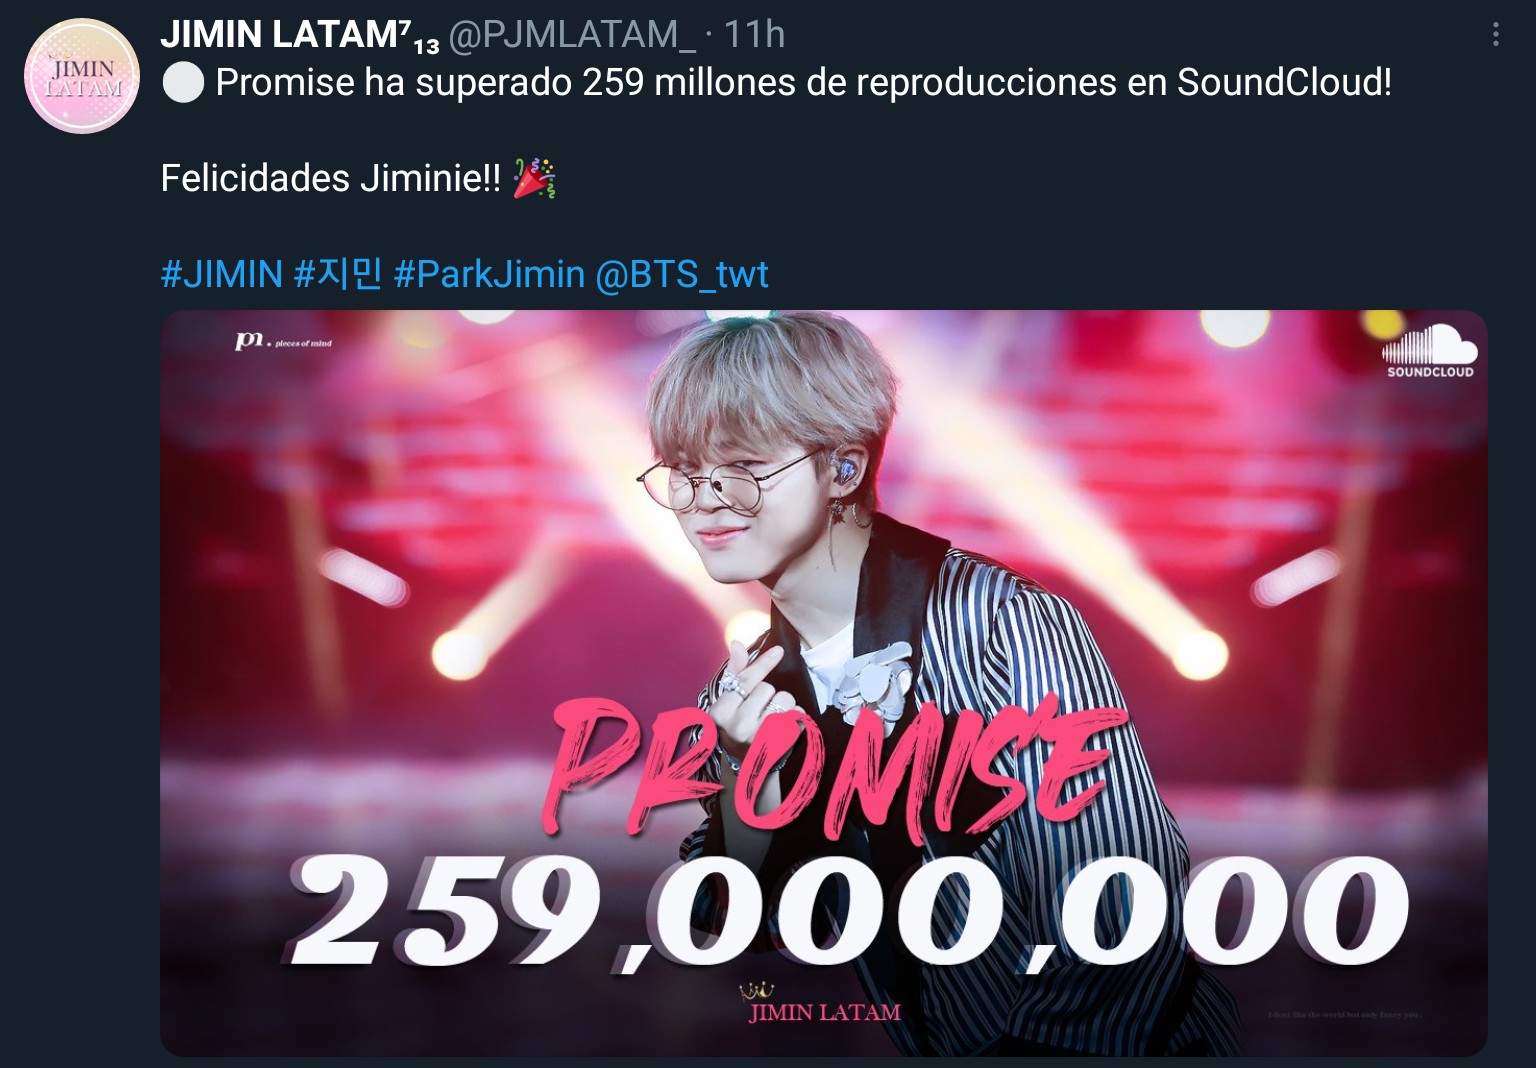Click the 259,000,000 number in the image

850,912
